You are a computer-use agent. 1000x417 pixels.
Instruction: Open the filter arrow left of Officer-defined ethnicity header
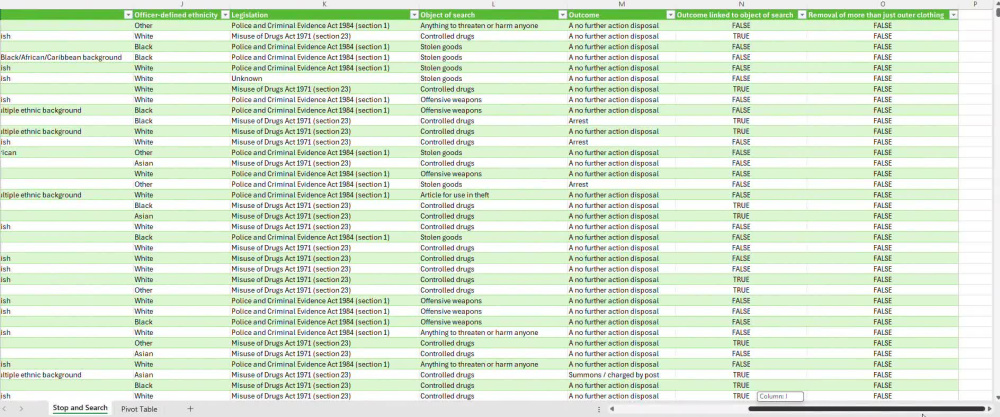click(128, 15)
